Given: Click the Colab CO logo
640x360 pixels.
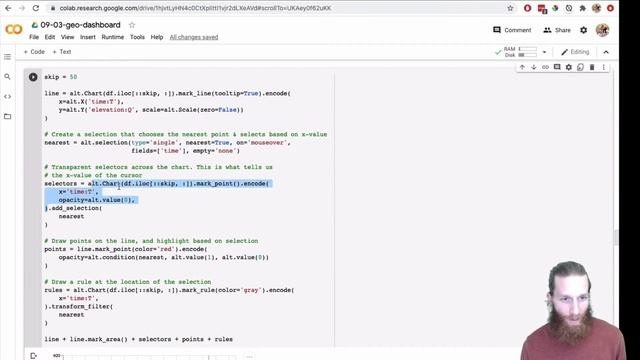Looking at the screenshot, I should 13,29.
